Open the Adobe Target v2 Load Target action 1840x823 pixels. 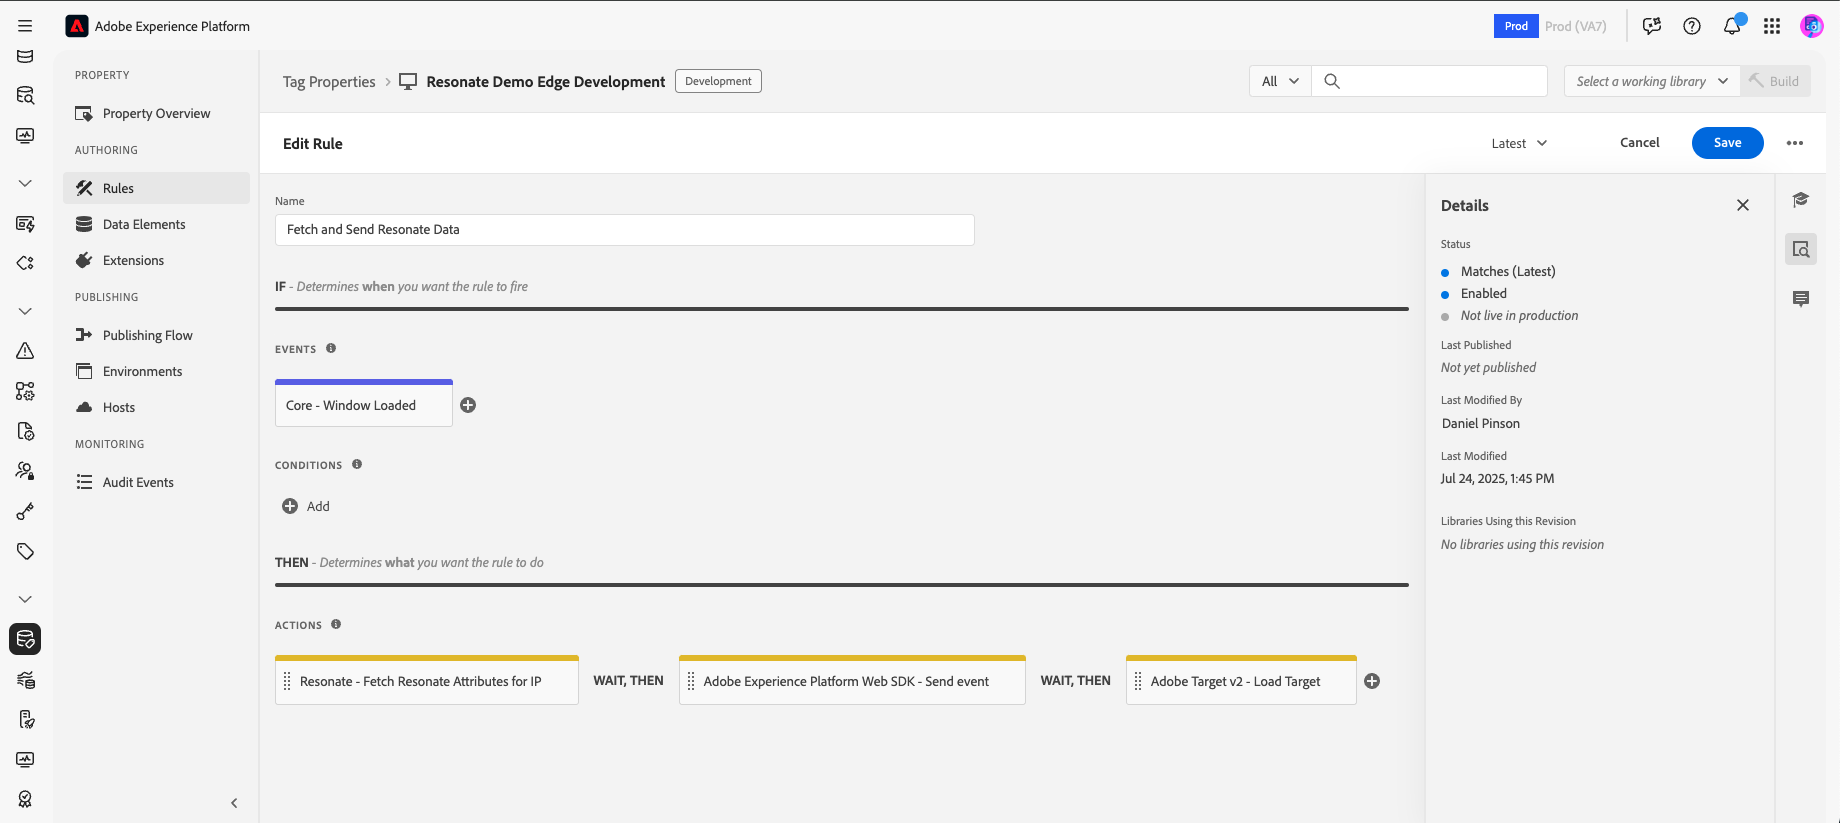[1241, 680]
